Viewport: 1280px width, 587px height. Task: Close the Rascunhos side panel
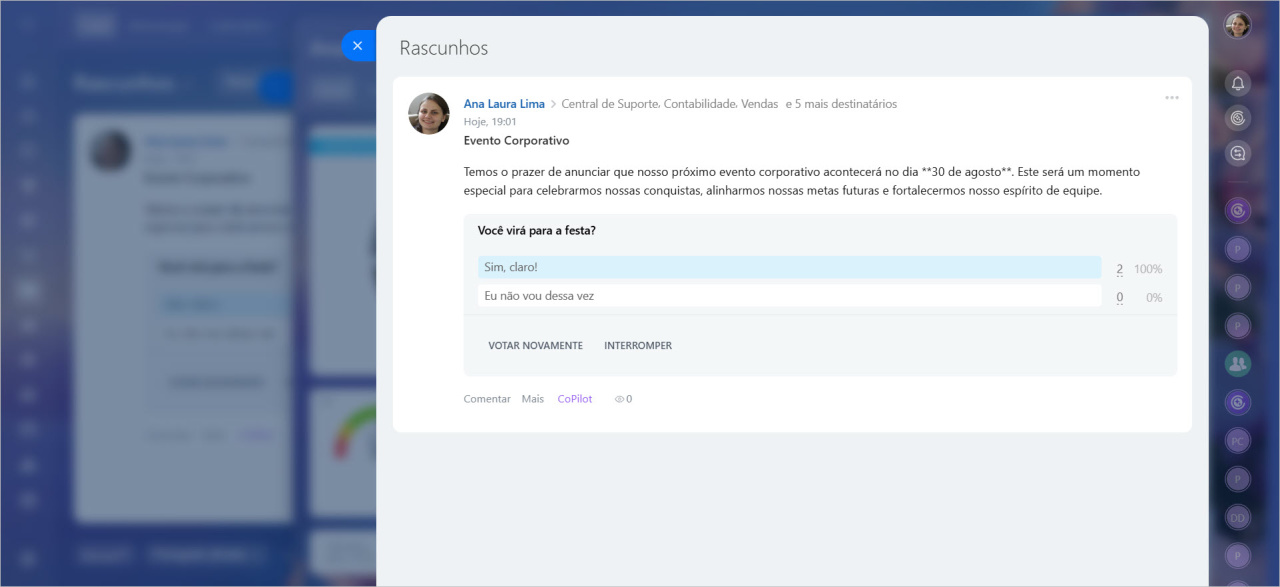[357, 46]
